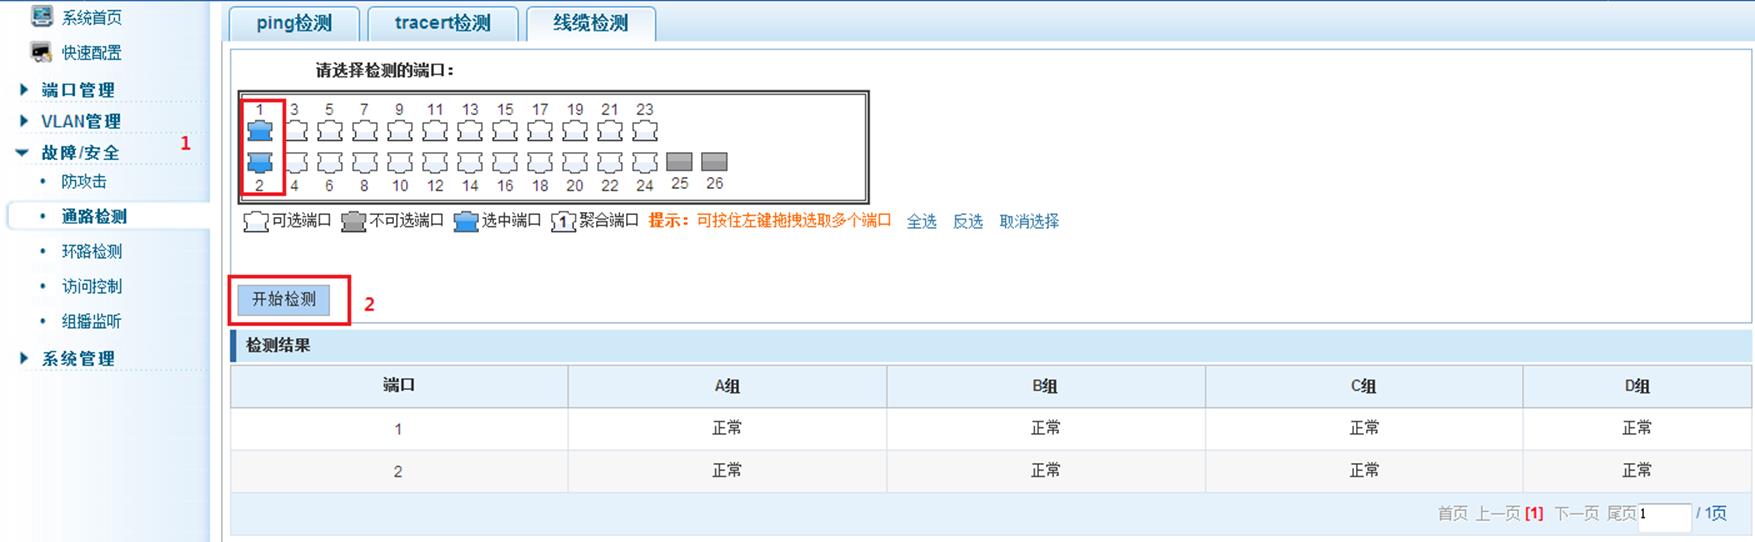Click unavailable port 26 icon
1755x542 pixels.
click(715, 162)
